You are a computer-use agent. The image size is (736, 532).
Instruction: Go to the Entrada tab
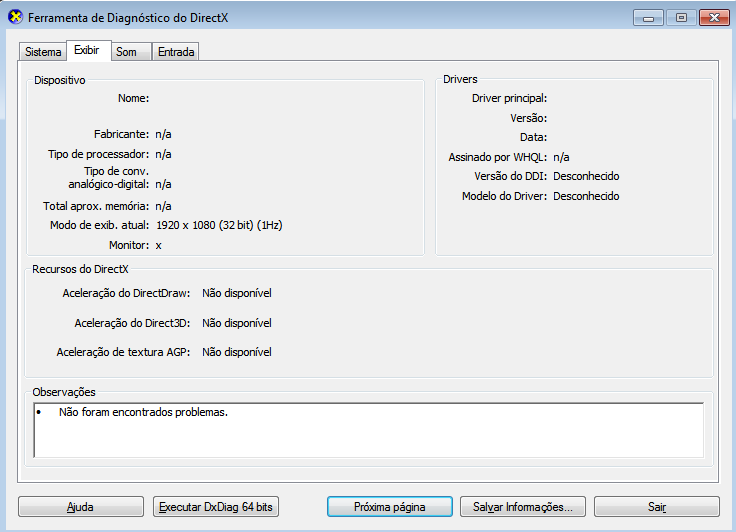(x=176, y=52)
